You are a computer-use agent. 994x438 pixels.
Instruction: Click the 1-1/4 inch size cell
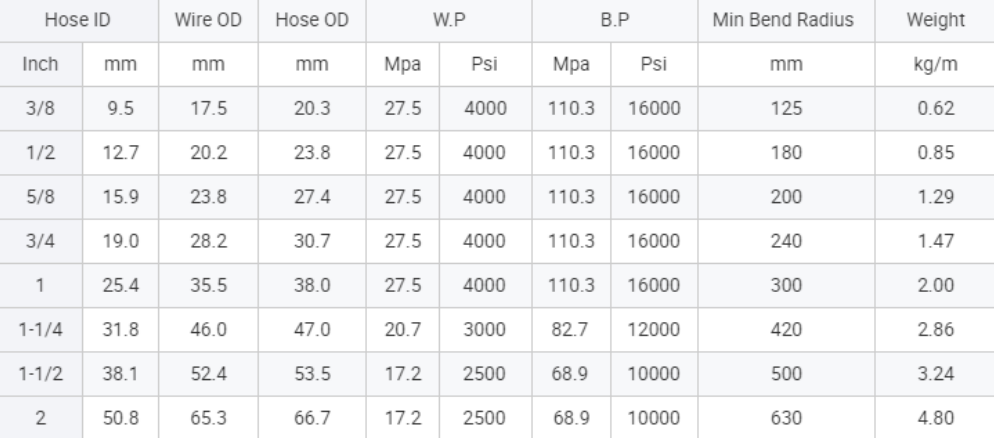pos(41,330)
